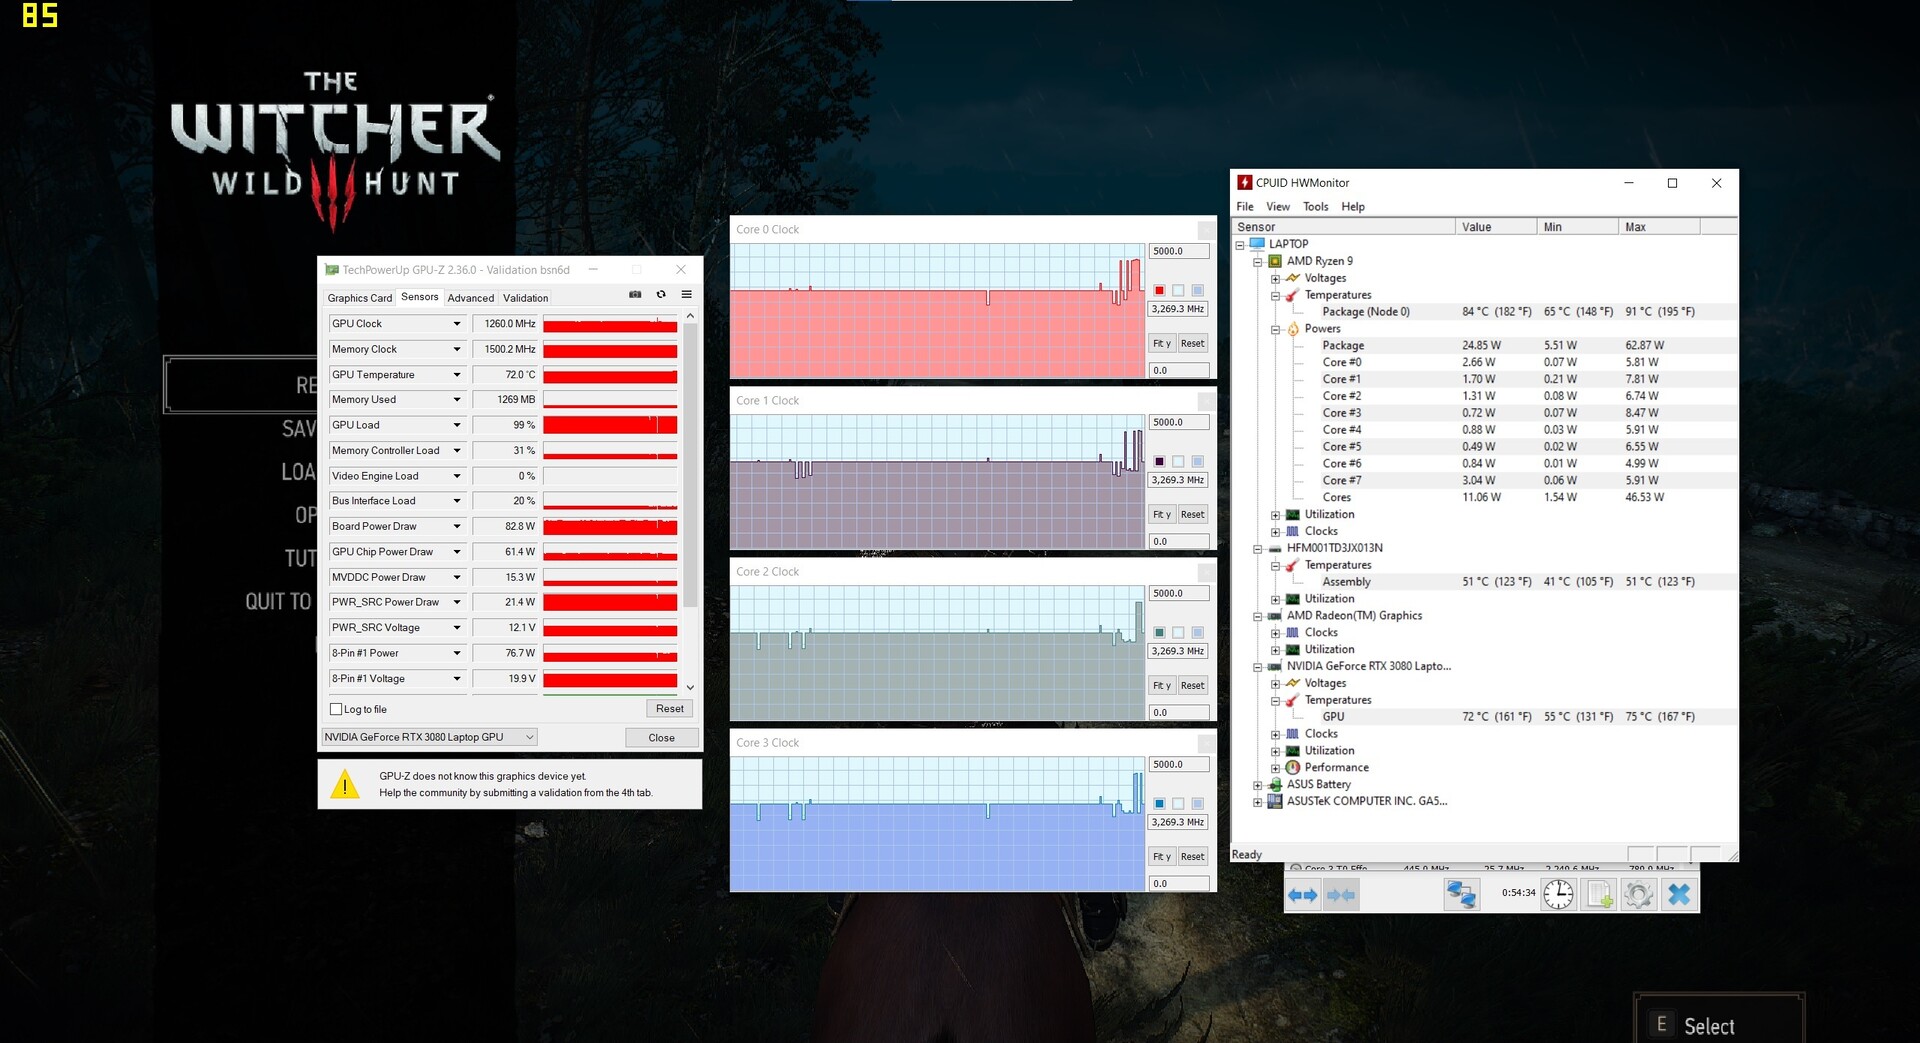Open the GPU Load sensor dropdown
The width and height of the screenshot is (1920, 1043).
point(457,425)
